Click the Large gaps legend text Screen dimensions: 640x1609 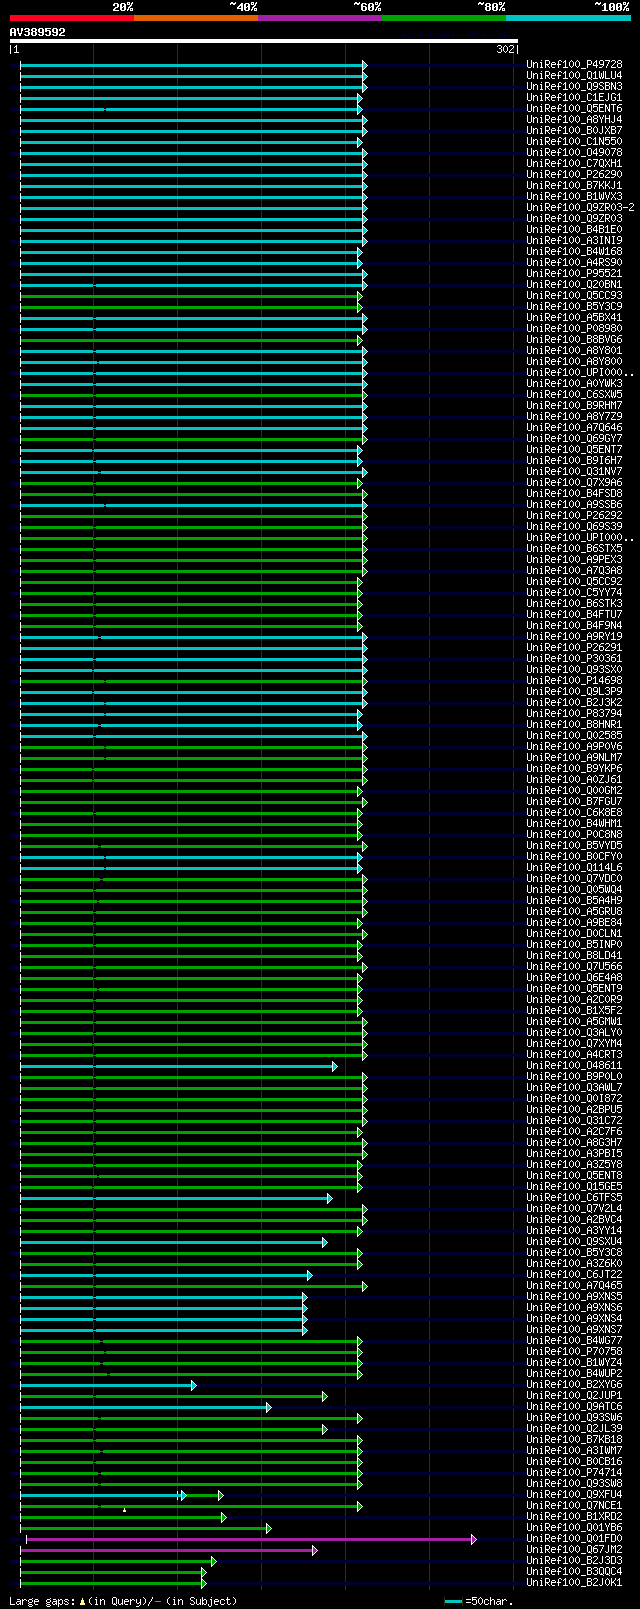pos(123,1601)
